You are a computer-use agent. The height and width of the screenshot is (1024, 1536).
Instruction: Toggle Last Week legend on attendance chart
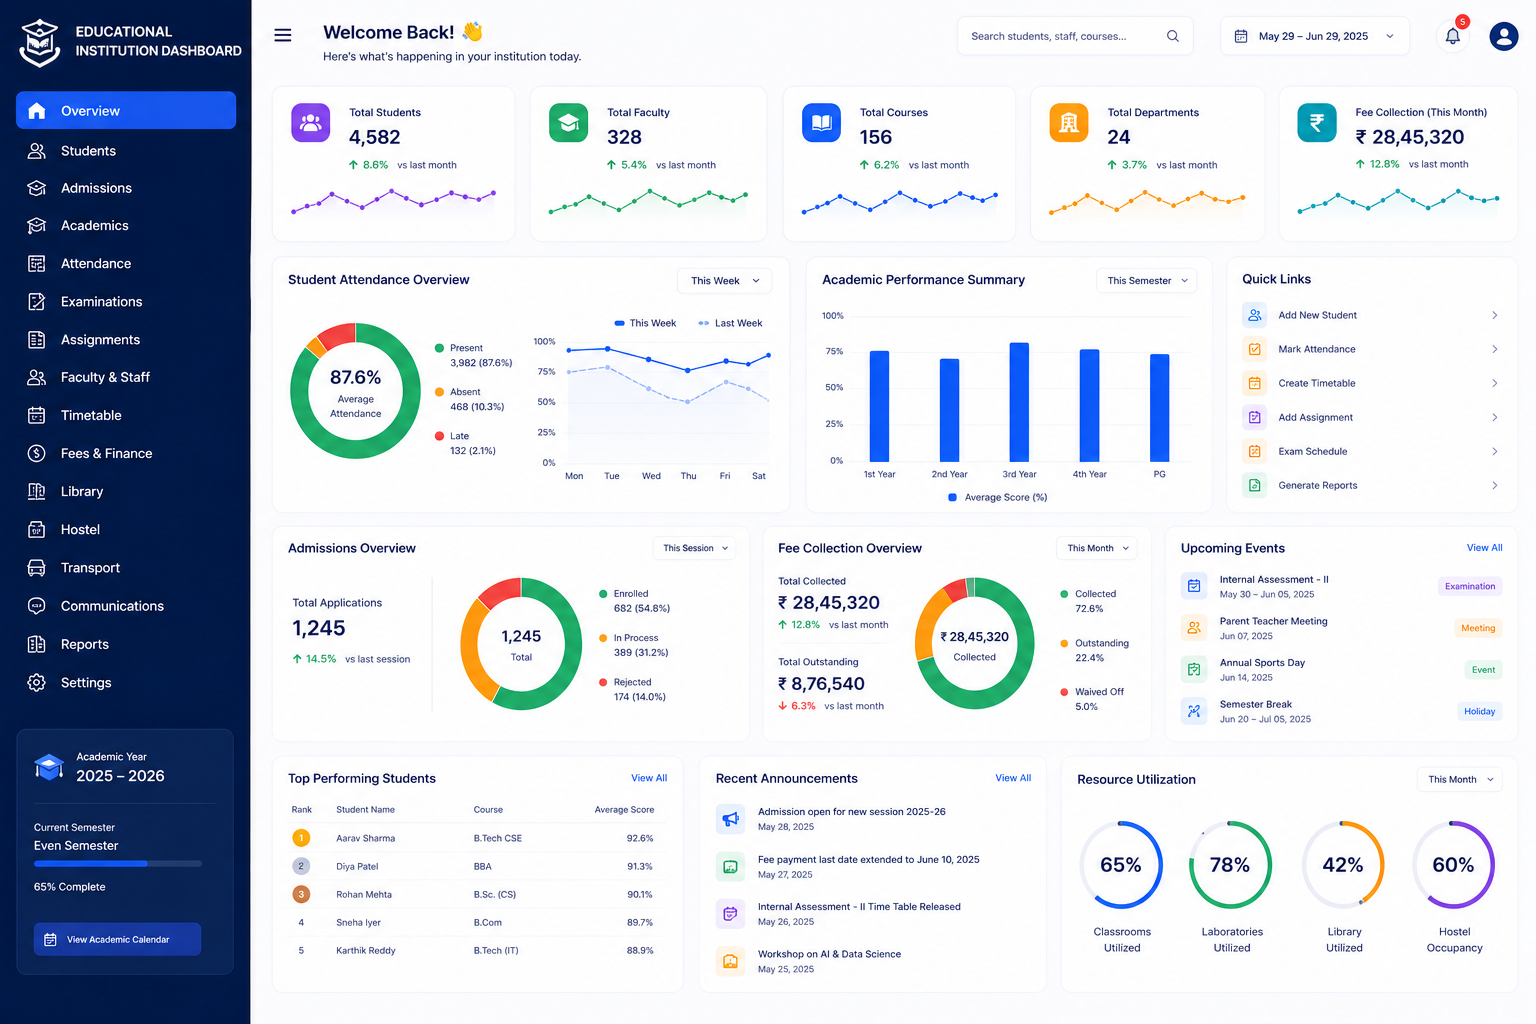pos(730,323)
